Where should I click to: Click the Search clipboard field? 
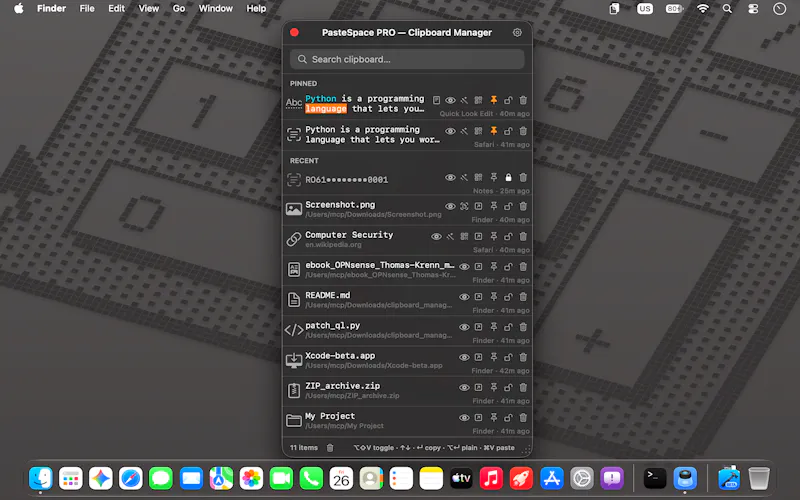click(x=407, y=59)
